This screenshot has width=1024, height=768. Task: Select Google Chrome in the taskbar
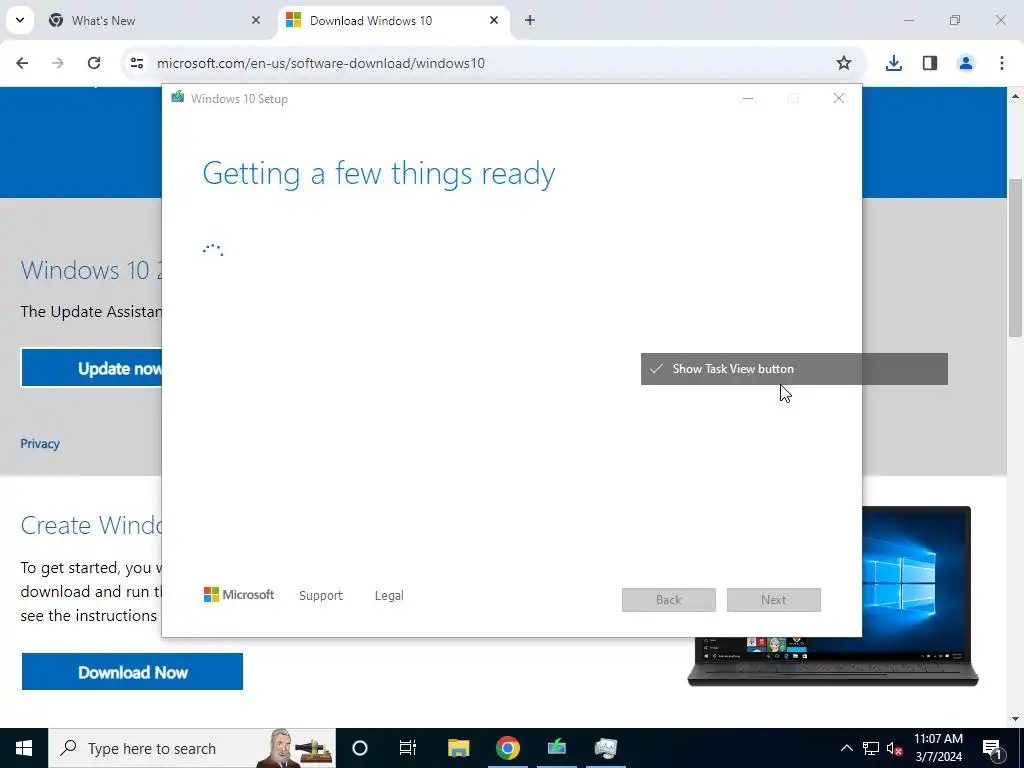click(x=507, y=748)
